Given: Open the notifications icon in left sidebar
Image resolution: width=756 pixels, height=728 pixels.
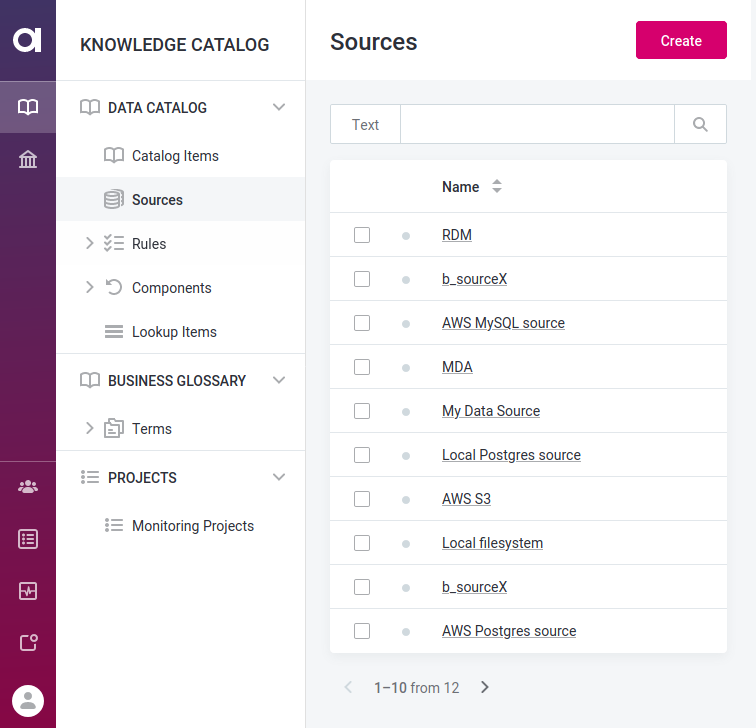Looking at the screenshot, I should (x=28, y=643).
